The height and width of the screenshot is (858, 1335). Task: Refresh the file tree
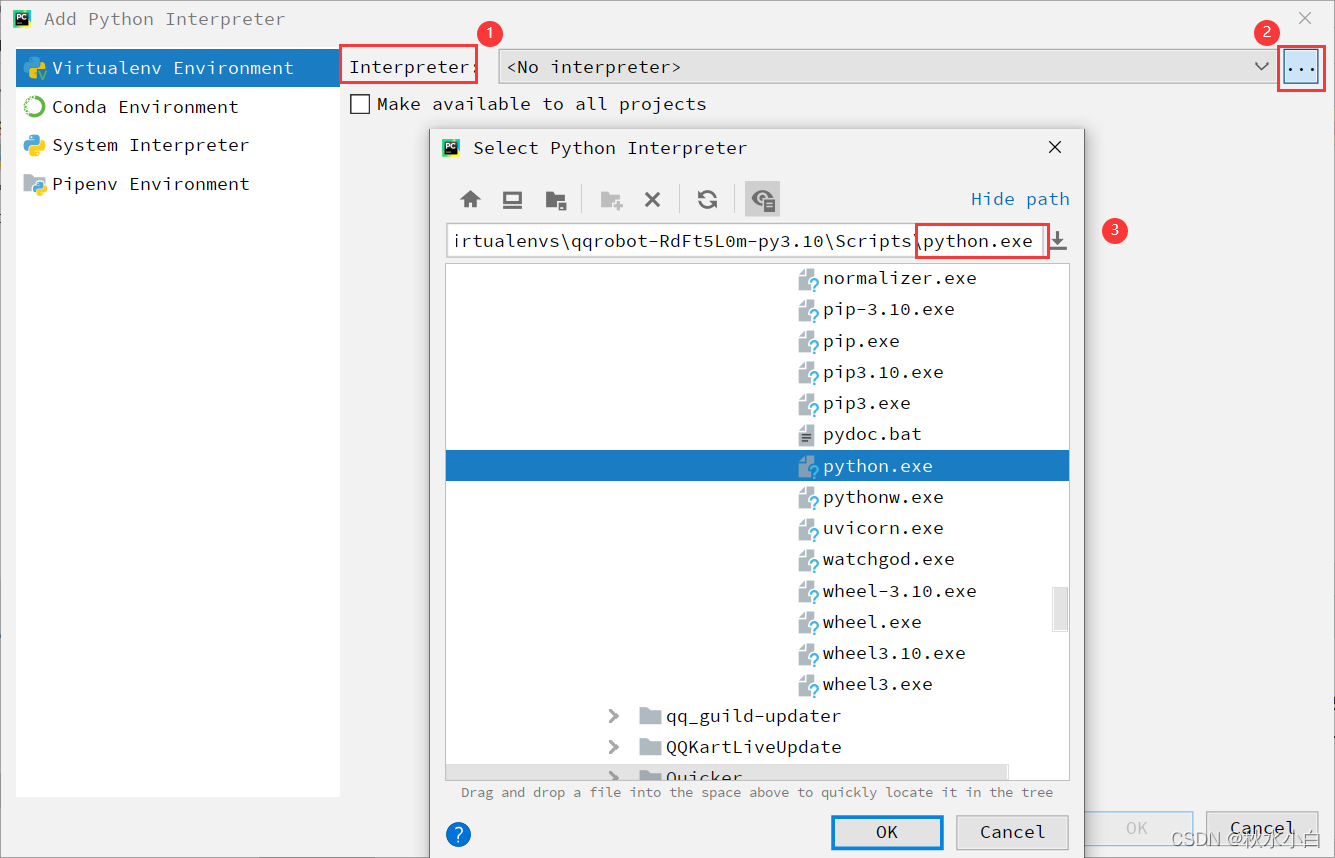click(707, 199)
